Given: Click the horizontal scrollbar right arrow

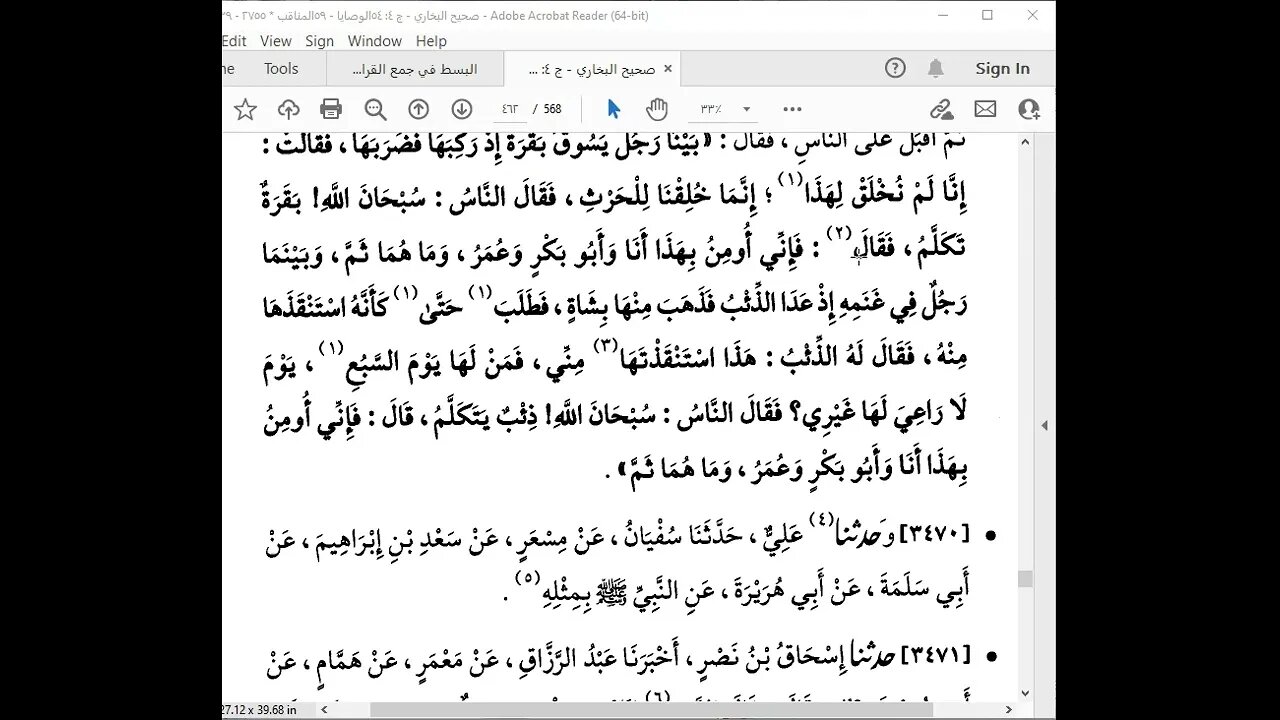Looking at the screenshot, I should [1008, 709].
